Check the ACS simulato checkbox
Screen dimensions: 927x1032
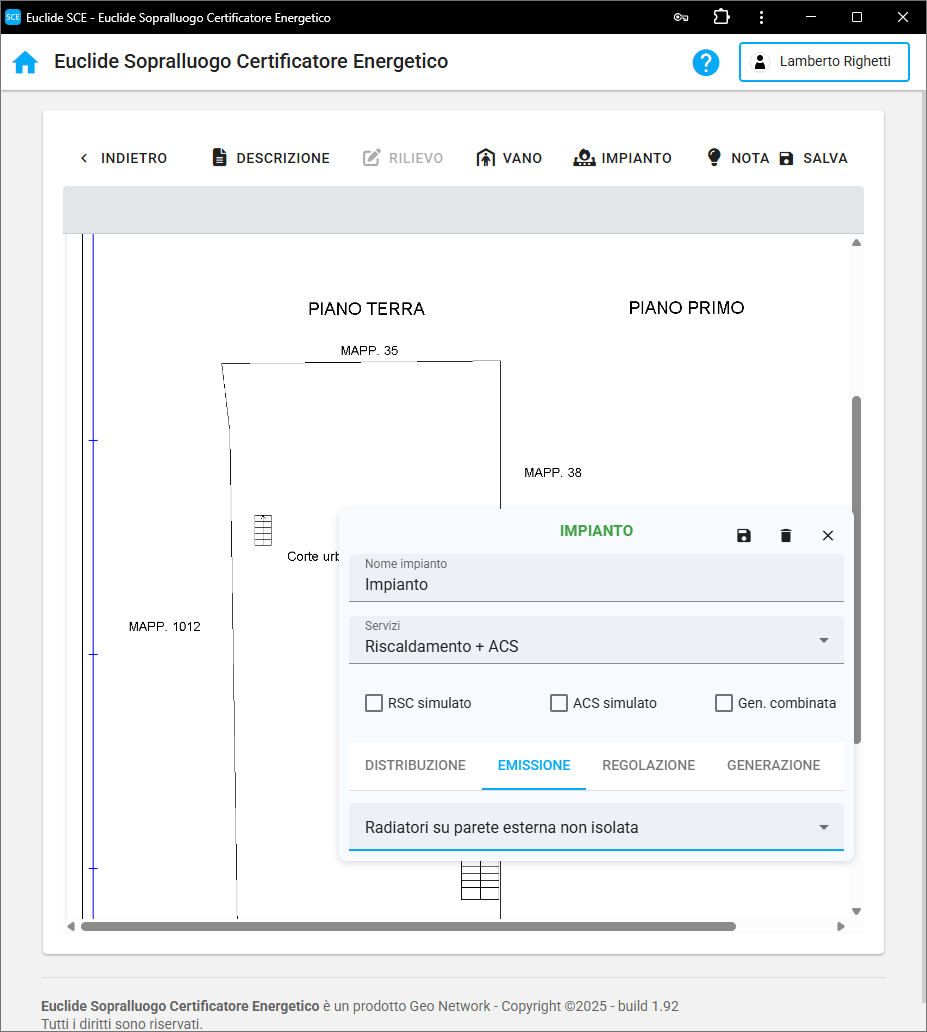(x=559, y=703)
